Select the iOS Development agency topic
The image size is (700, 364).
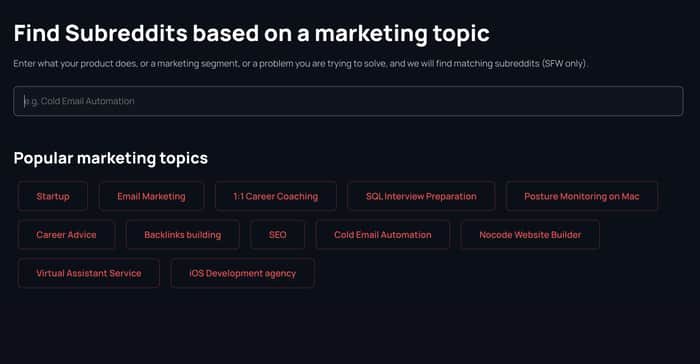coord(242,273)
